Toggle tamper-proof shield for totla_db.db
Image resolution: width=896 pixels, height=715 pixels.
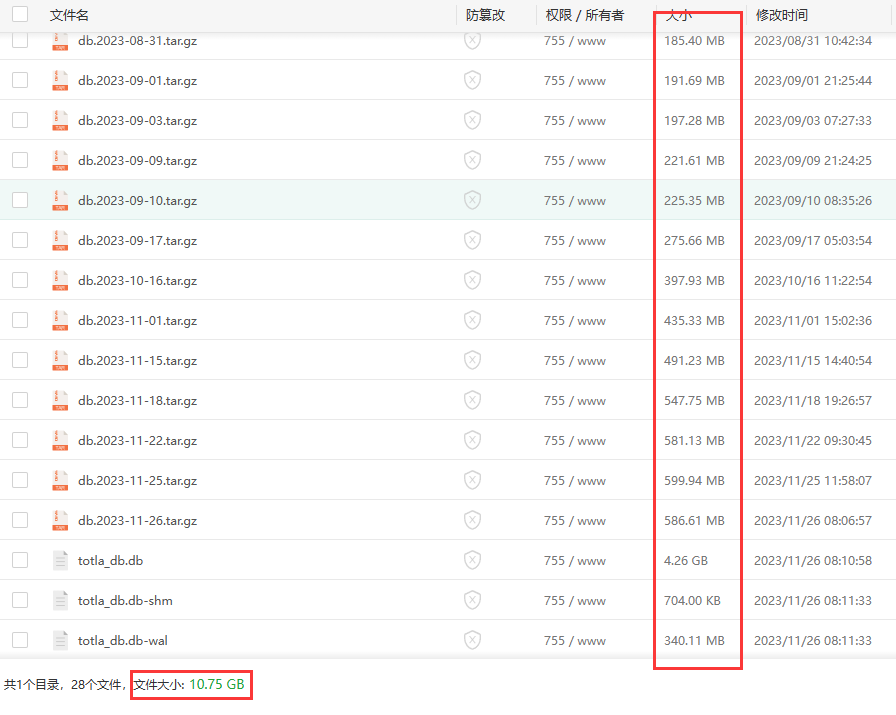(x=472, y=560)
